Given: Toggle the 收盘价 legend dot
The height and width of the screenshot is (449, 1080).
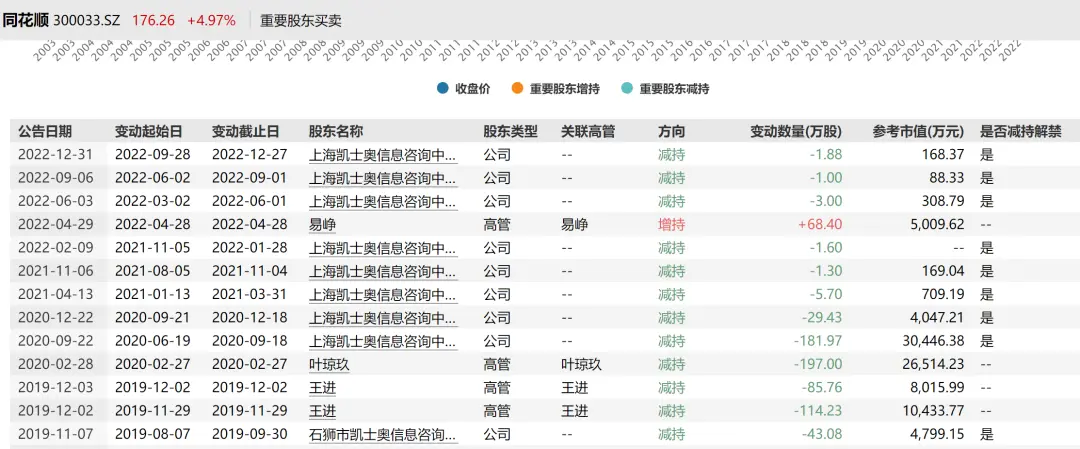Looking at the screenshot, I should point(442,89).
